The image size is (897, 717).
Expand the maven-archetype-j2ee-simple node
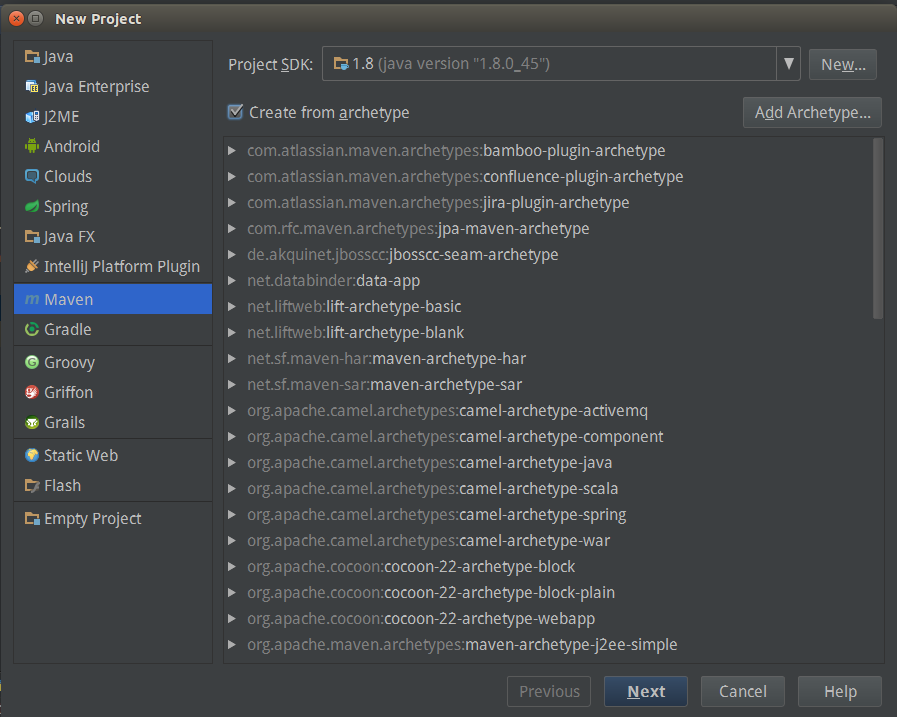[232, 644]
